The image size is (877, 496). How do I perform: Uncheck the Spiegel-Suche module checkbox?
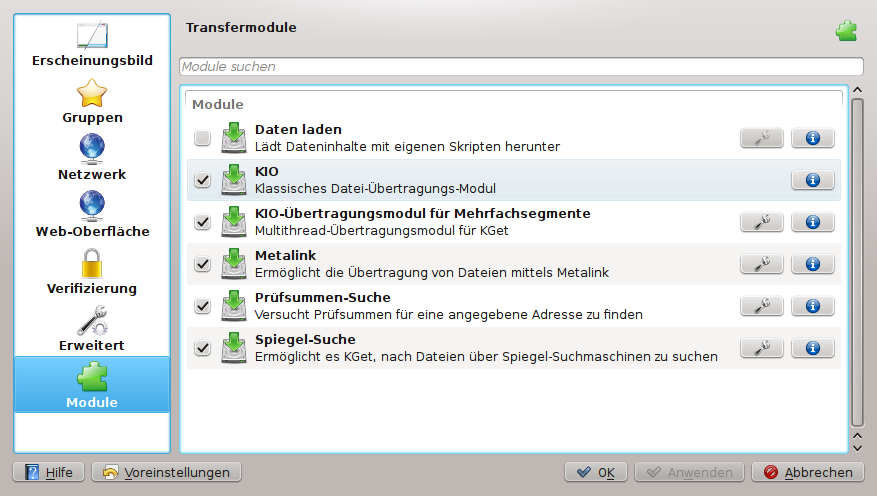[202, 348]
